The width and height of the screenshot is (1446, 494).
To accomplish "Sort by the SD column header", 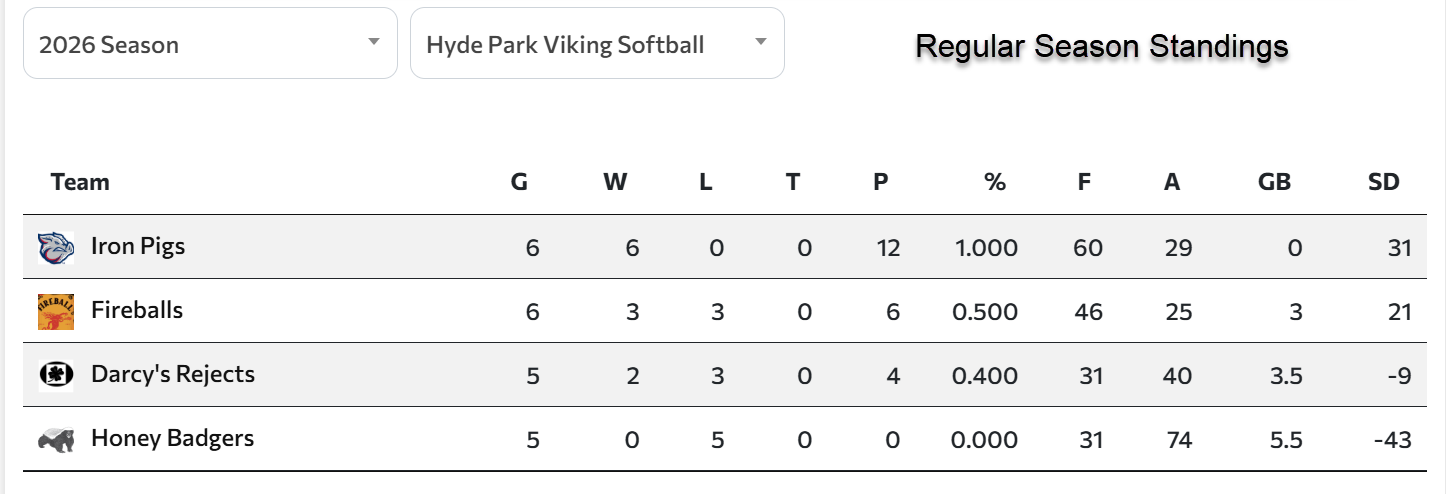I will pyautogui.click(x=1384, y=182).
